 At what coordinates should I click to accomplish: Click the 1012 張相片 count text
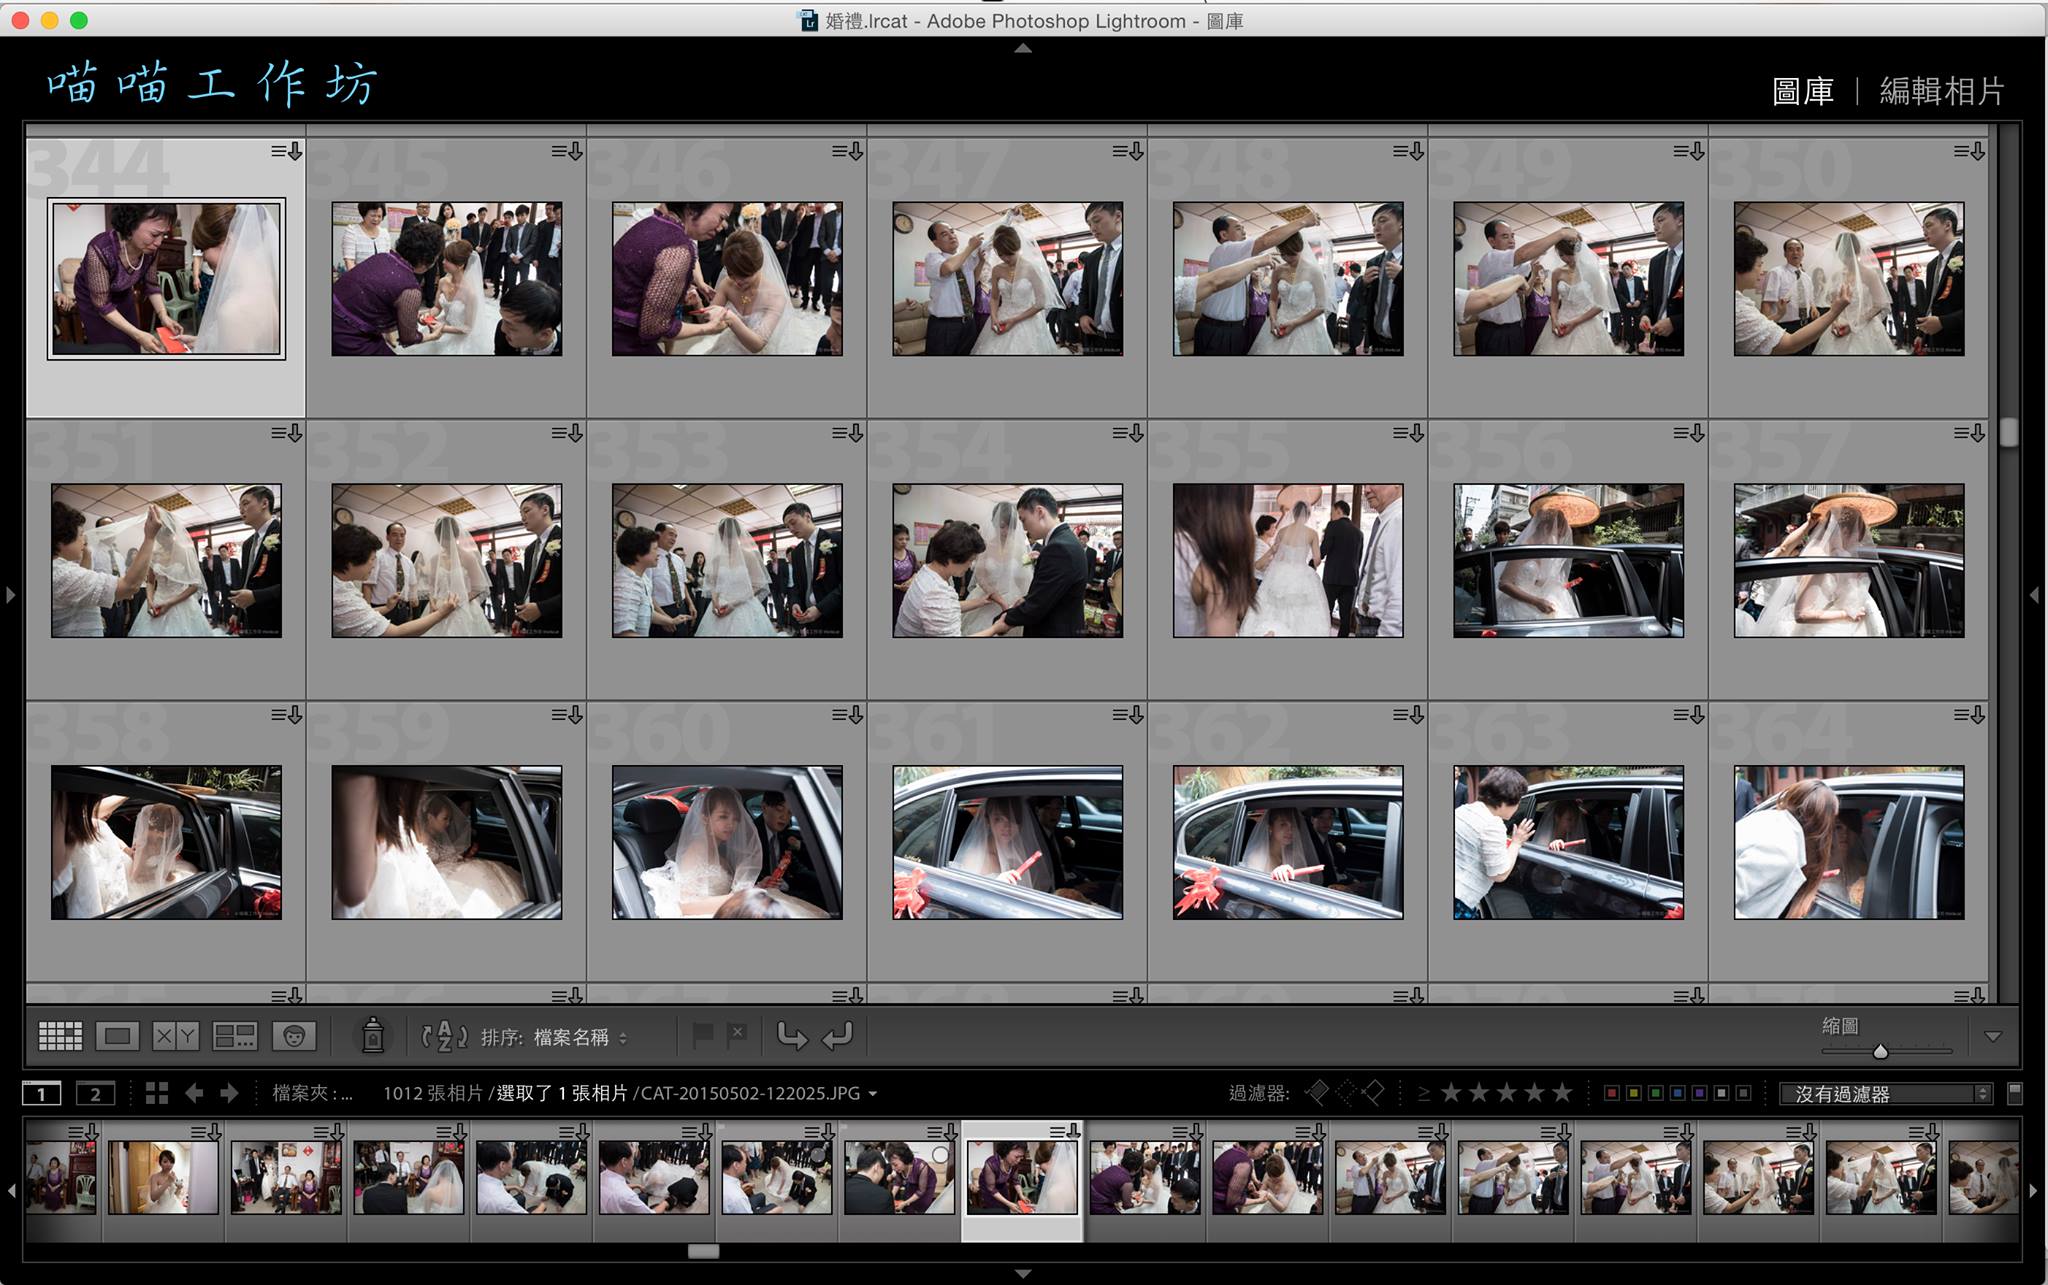[433, 1093]
